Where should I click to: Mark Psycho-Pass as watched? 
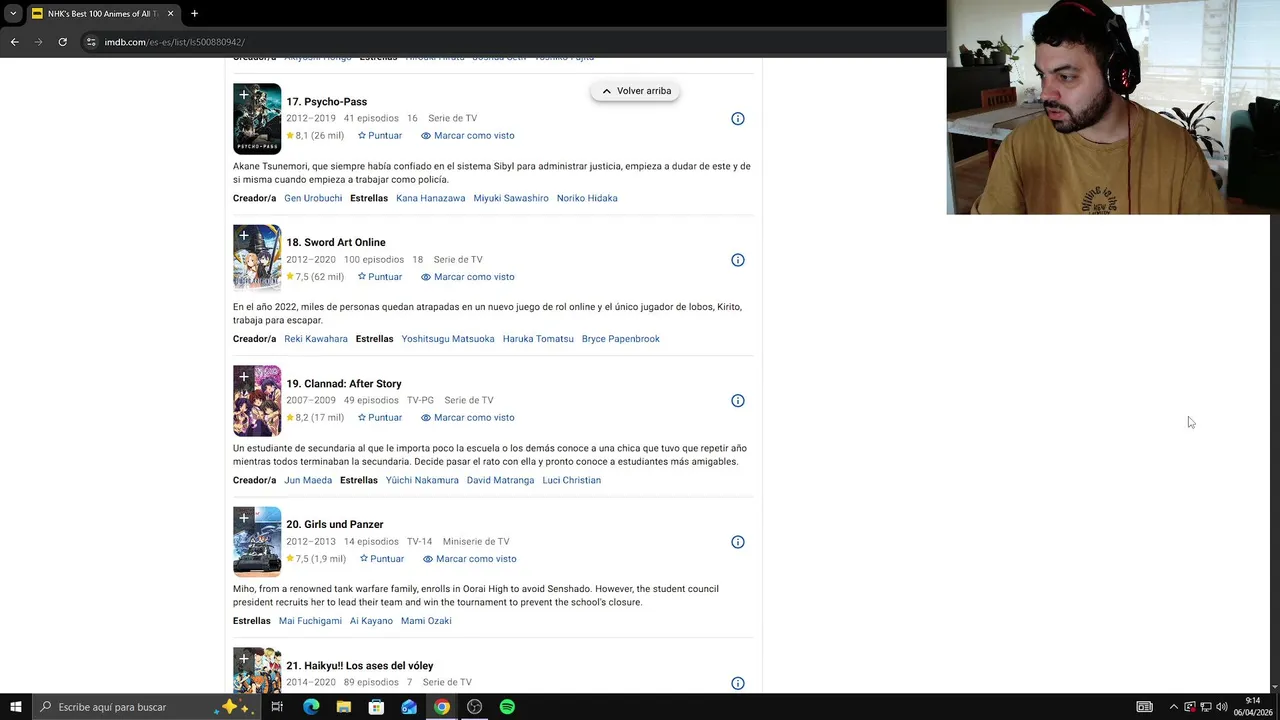467,136
